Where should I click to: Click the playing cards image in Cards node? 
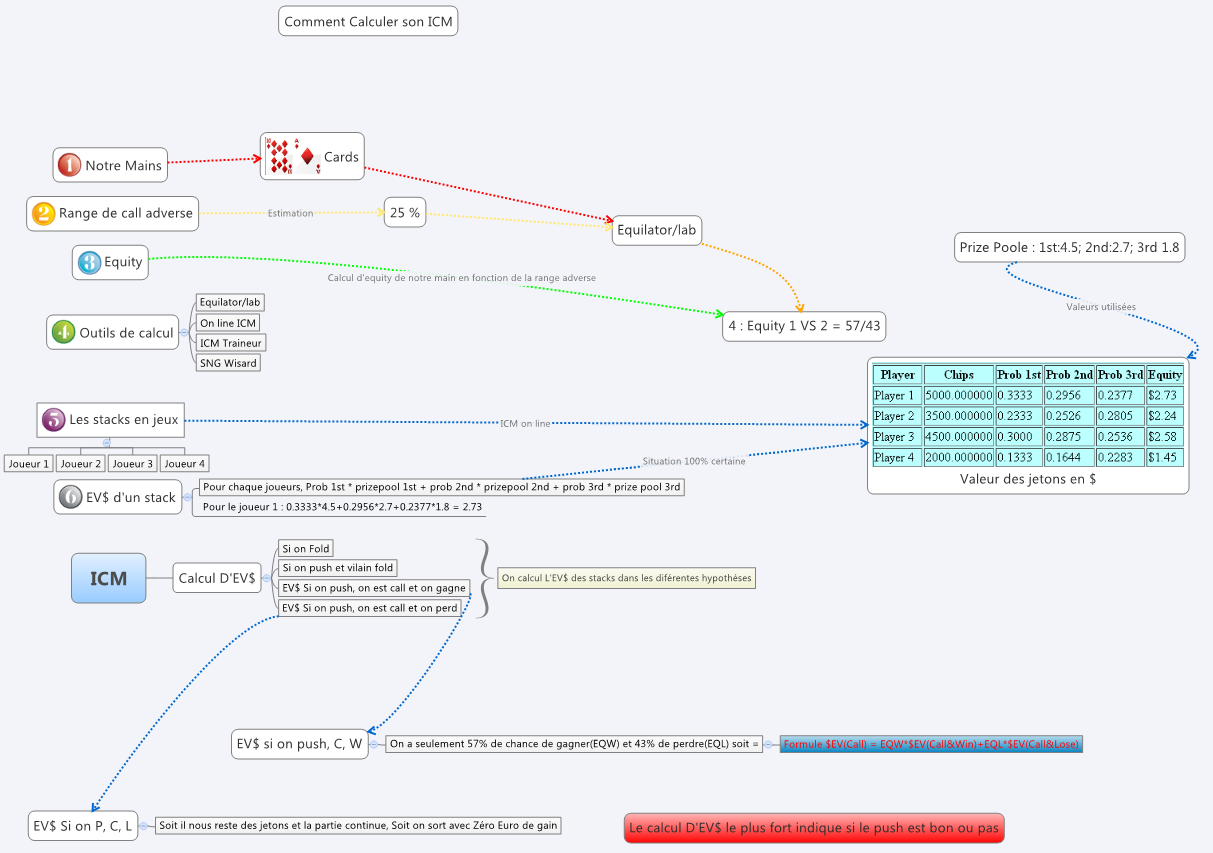292,156
